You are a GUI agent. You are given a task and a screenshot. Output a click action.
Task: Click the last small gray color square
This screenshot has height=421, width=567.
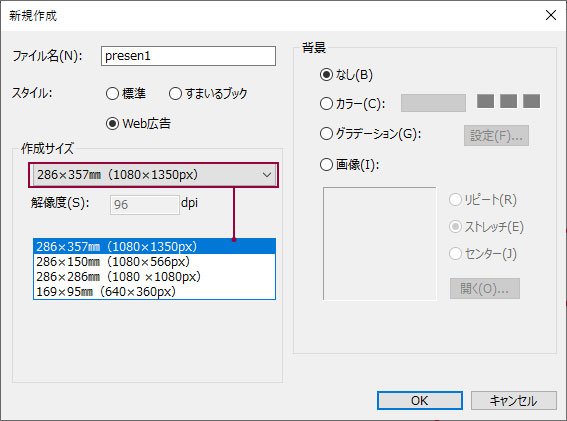[x=531, y=101]
